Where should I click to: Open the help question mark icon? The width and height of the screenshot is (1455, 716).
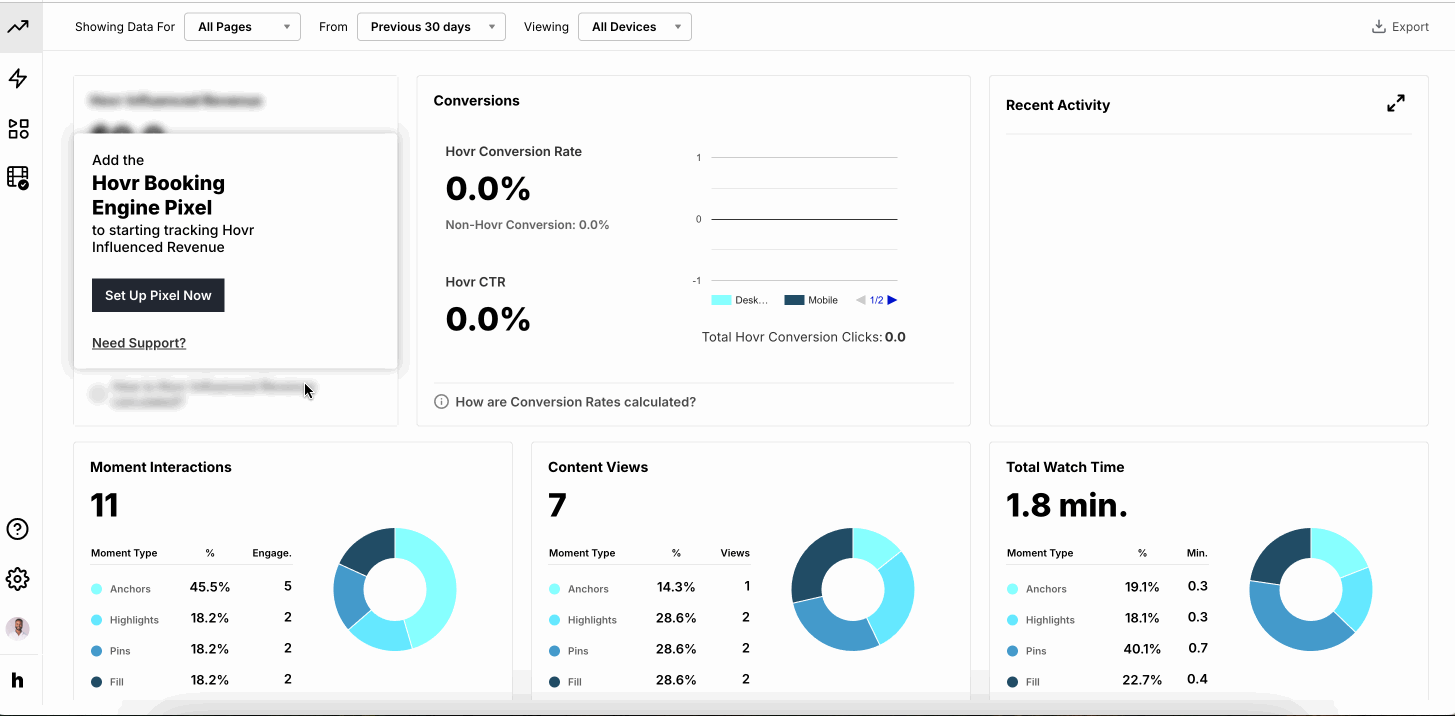pos(18,529)
